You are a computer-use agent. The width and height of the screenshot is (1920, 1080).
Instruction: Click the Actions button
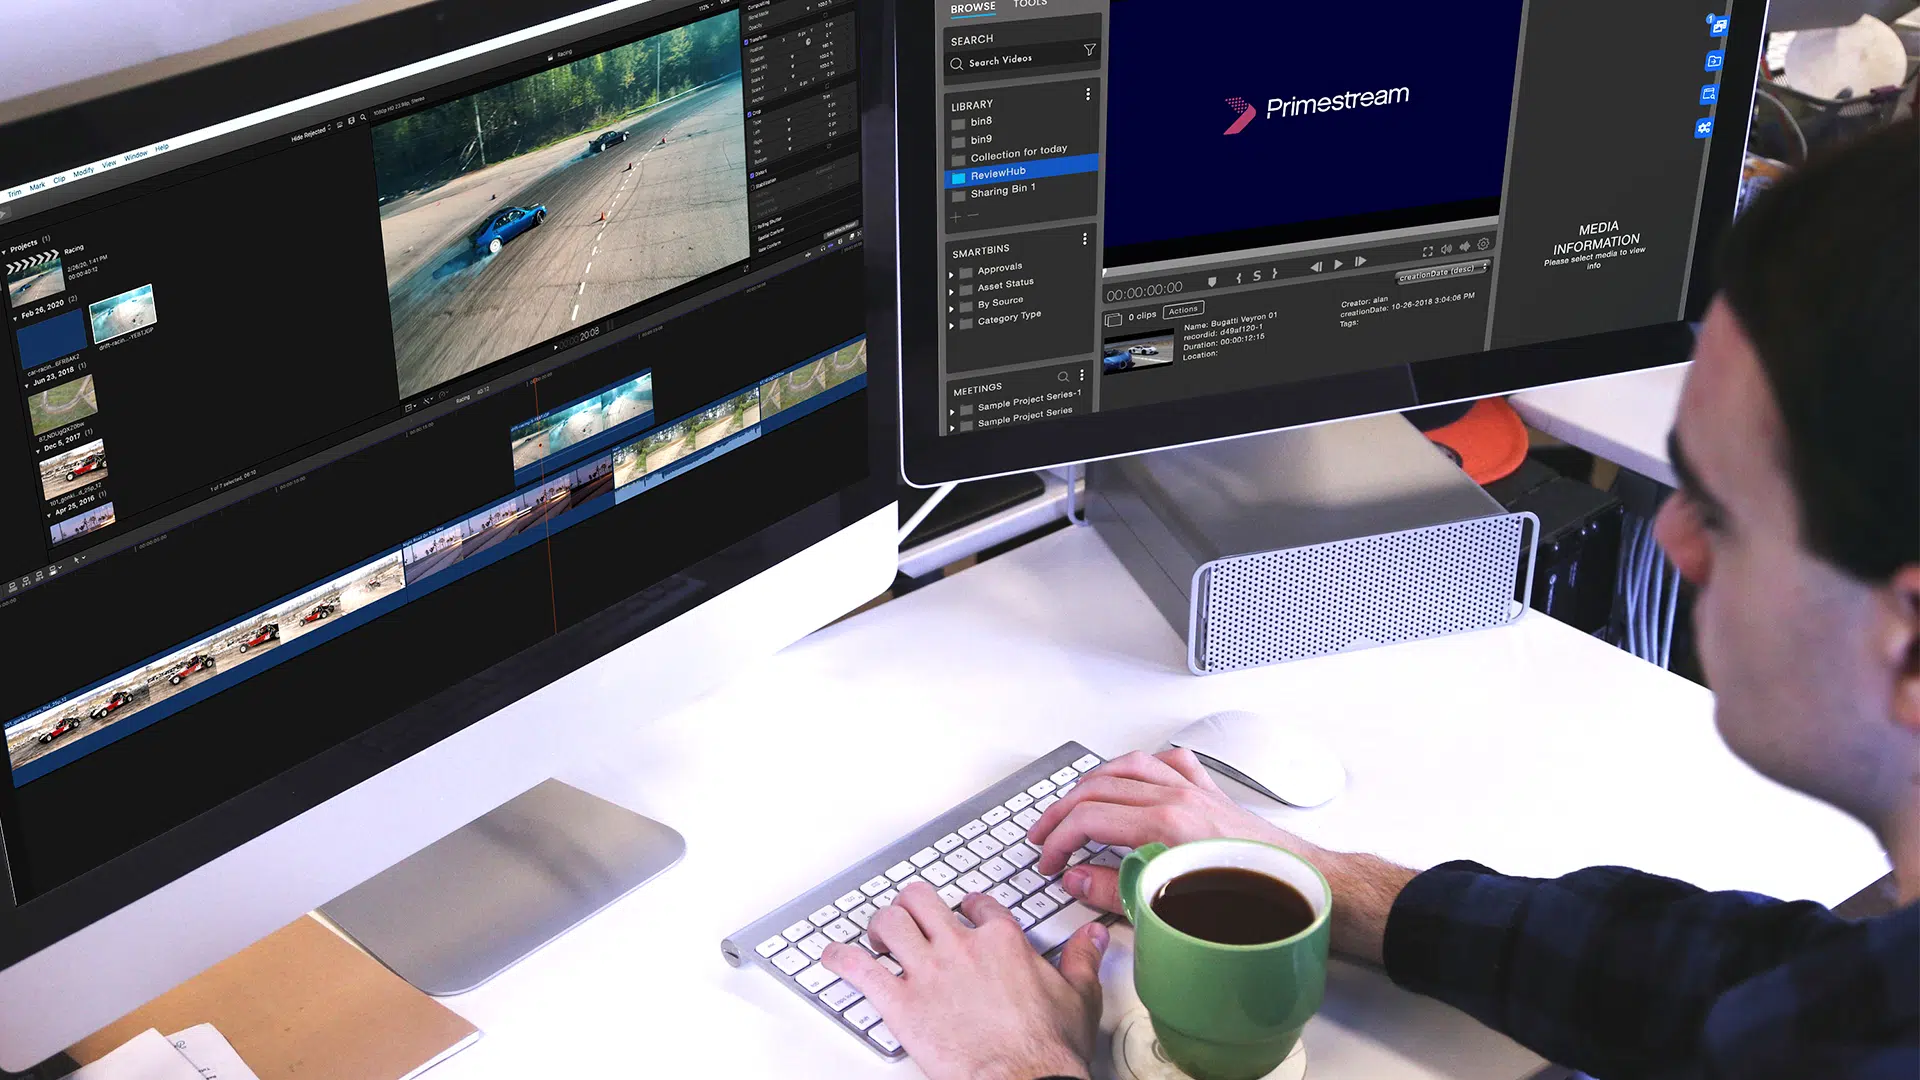pyautogui.click(x=1183, y=310)
